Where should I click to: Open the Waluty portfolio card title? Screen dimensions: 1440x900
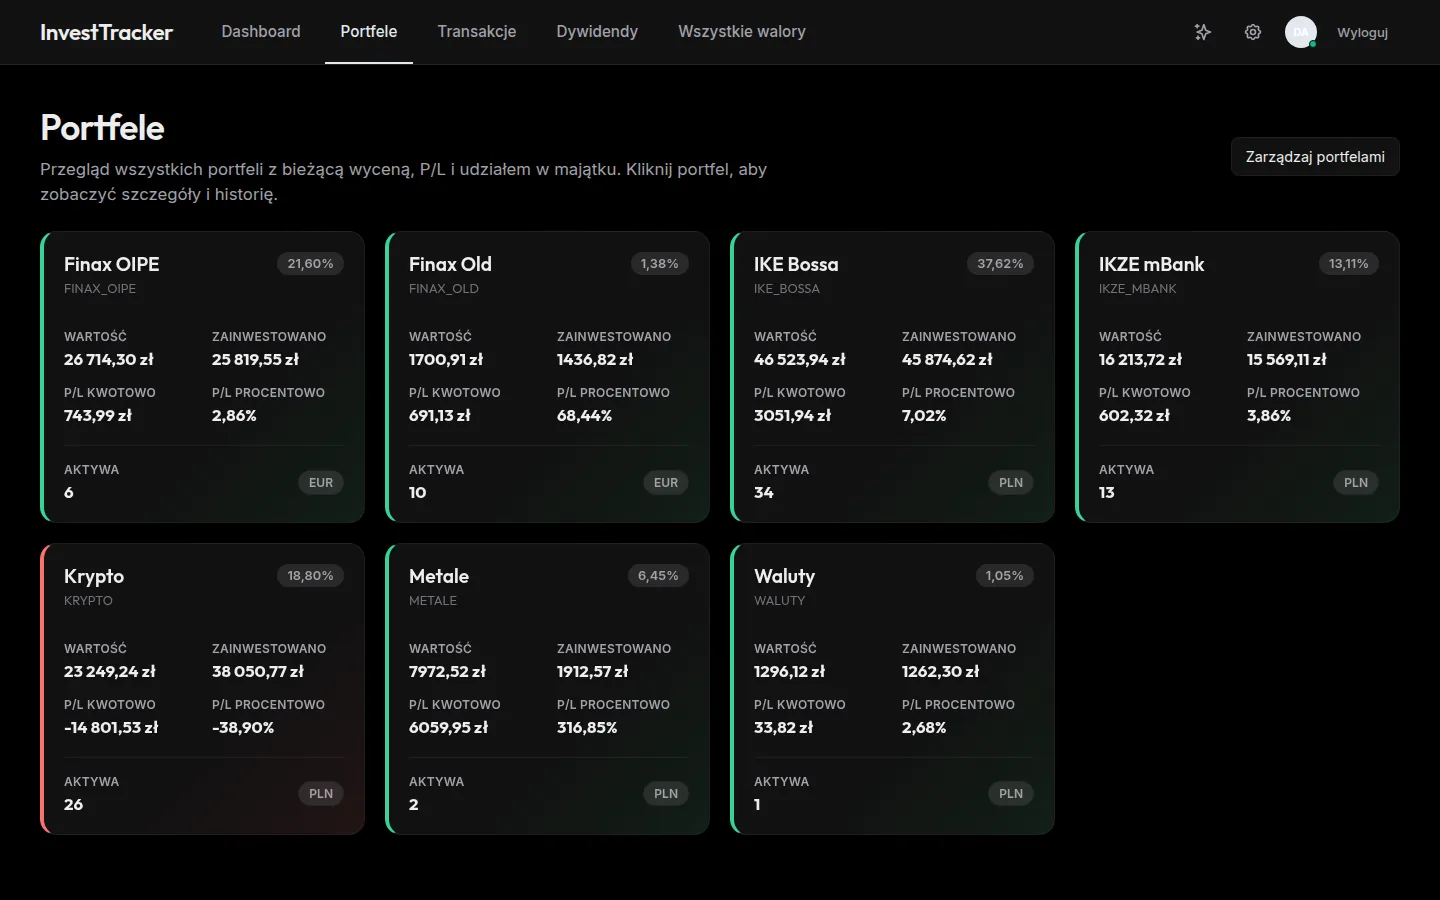pyautogui.click(x=785, y=577)
